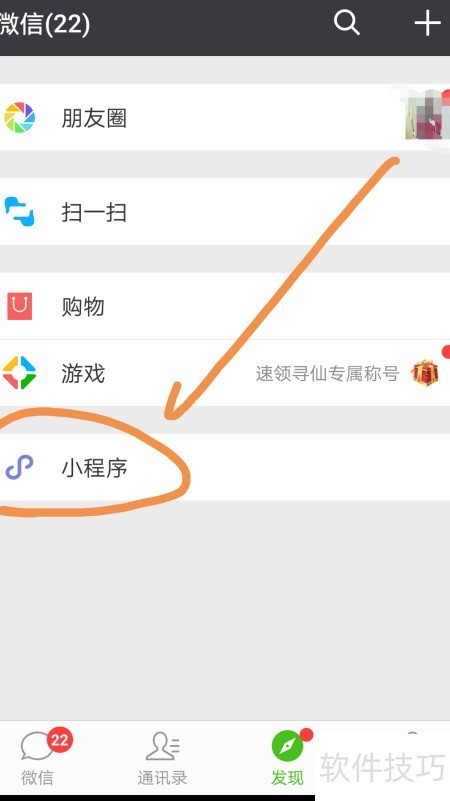Tap the 速领寻仙专属称号 promo text

pos(327,373)
